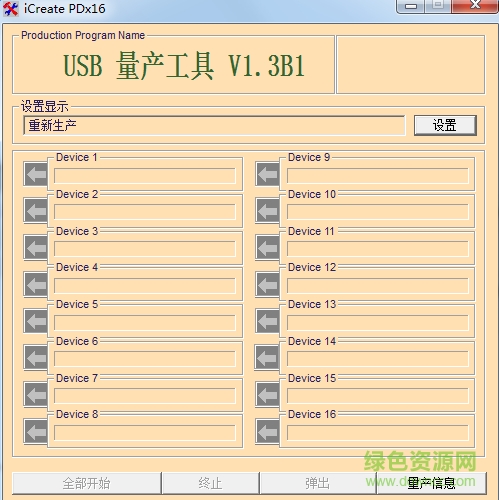Click the arrow icon beside Device 16

(x=267, y=431)
